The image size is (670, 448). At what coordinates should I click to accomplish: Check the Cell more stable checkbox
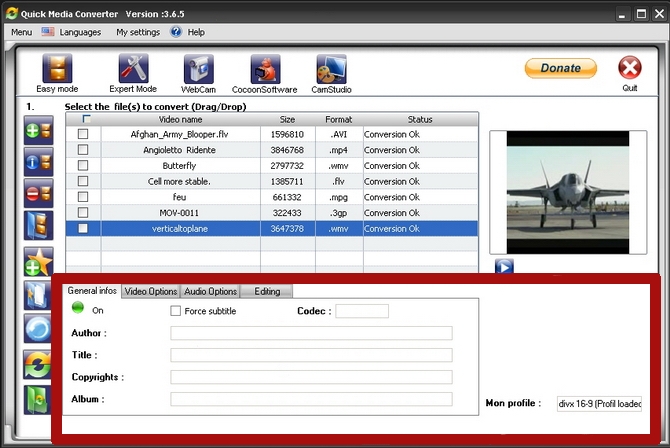(x=83, y=181)
